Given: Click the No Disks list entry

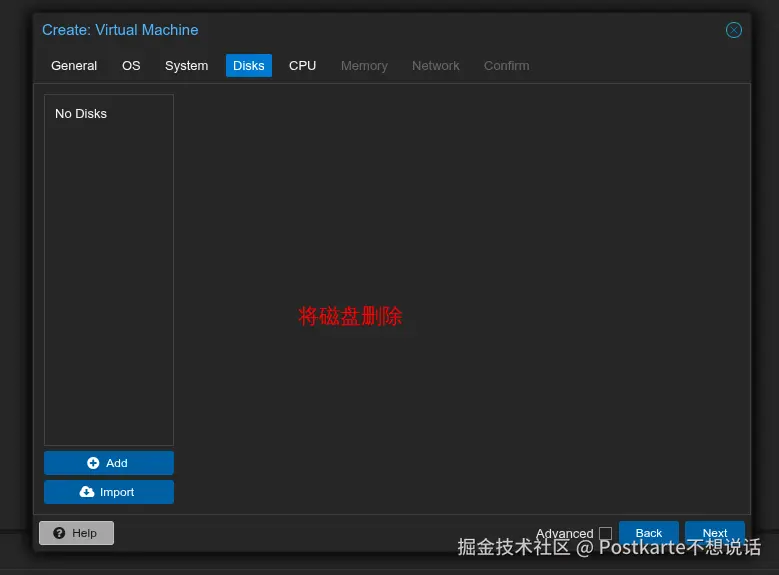Looking at the screenshot, I should click(81, 114).
